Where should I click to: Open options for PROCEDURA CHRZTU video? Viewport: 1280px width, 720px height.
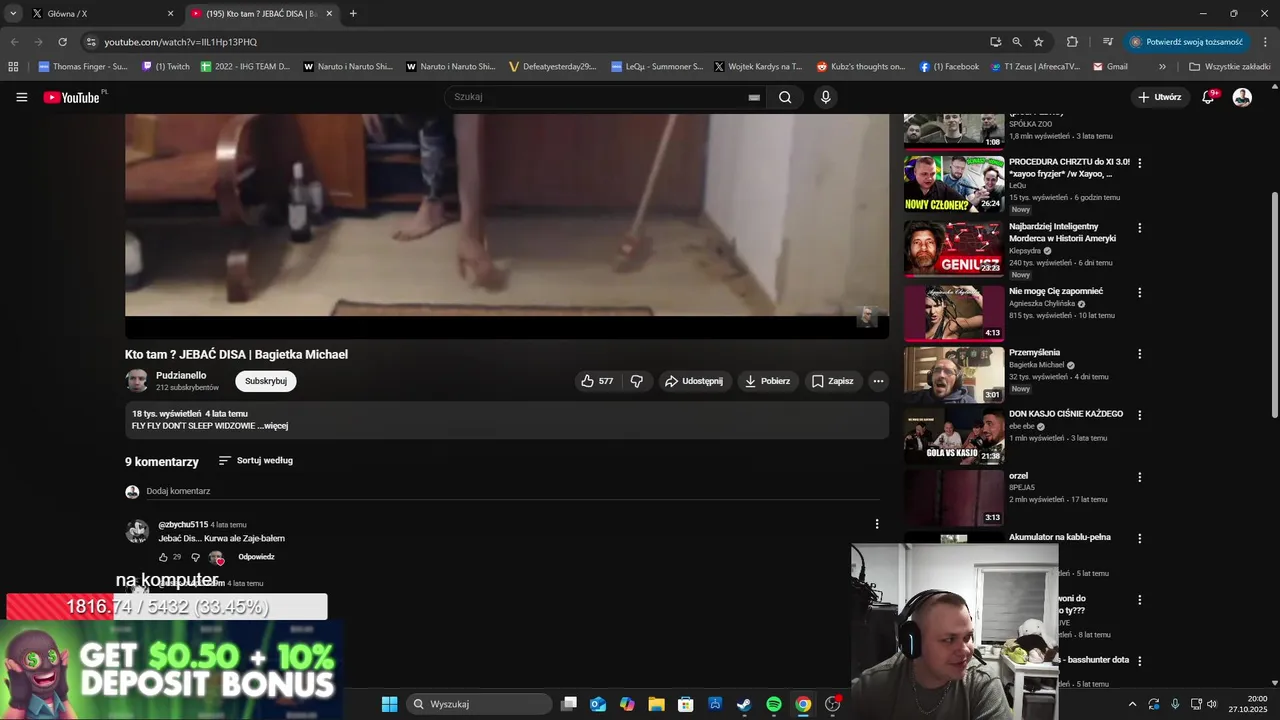(1139, 163)
